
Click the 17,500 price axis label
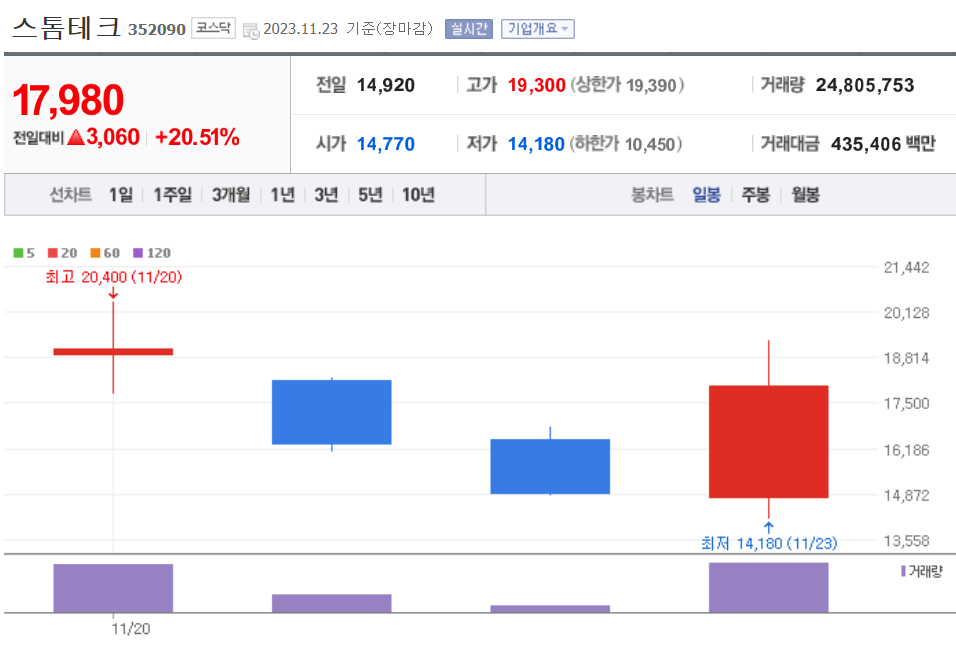point(907,404)
